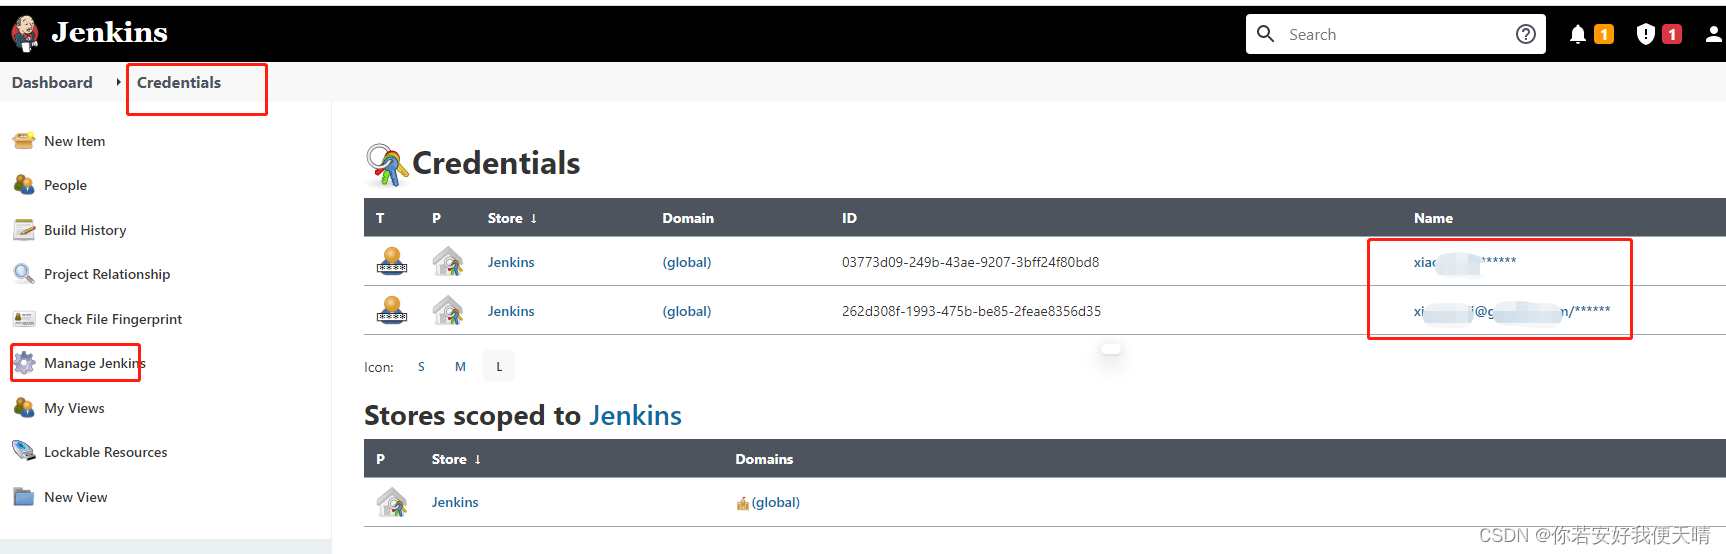Image resolution: width=1726 pixels, height=554 pixels.
Task: Click the Jenkins title text in header
Action: 110,33
